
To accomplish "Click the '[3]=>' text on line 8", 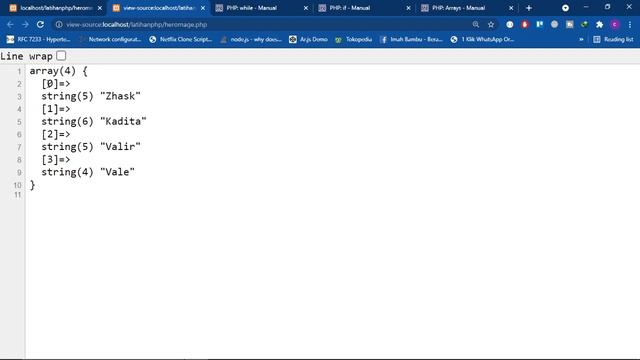I will coord(56,160).
